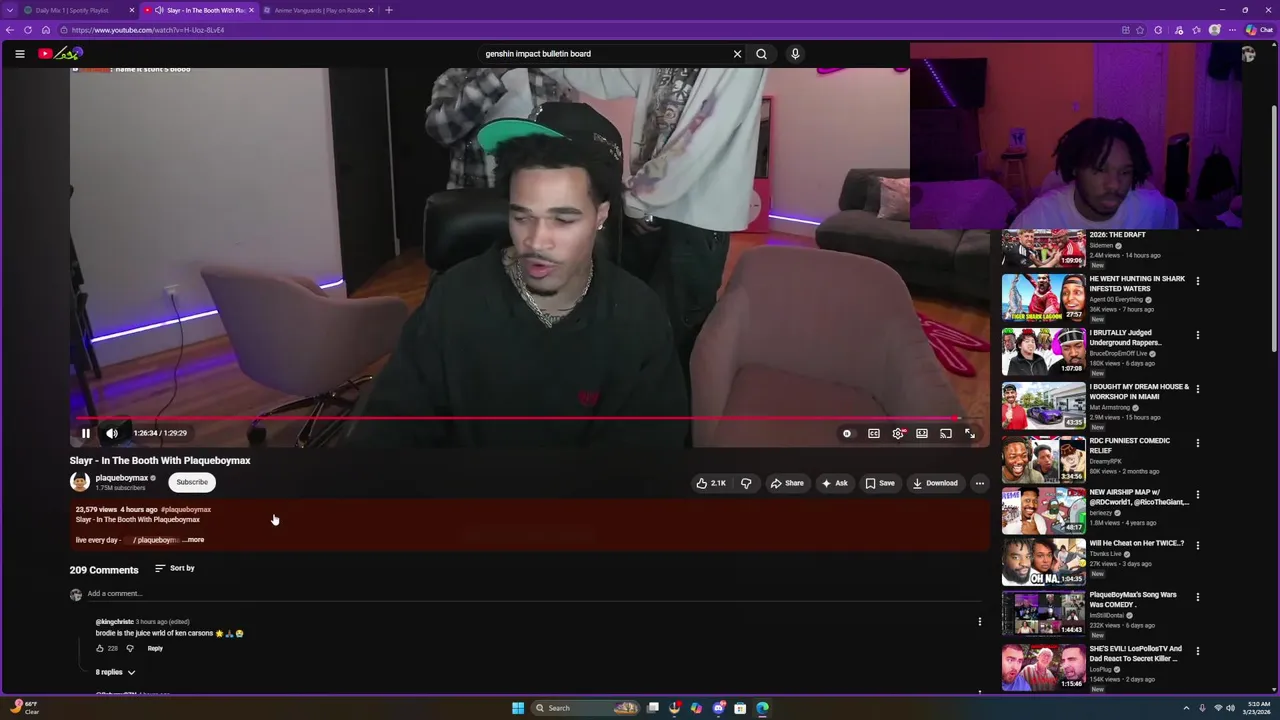Open RDC Funniest Comedic Relief thumbnail
This screenshot has height=720, width=1280.
pos(1043,459)
